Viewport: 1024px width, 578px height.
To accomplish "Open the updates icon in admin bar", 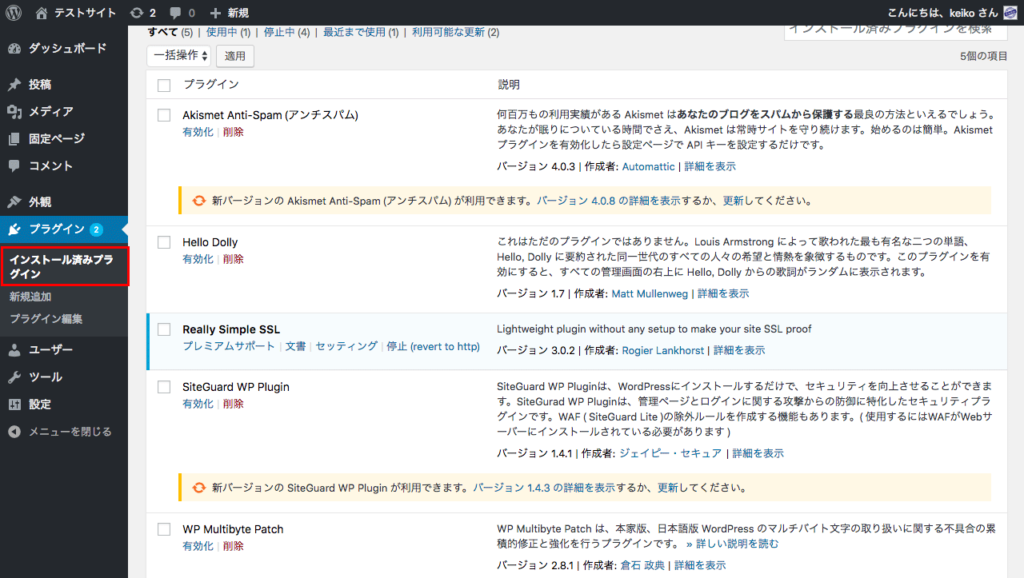I will (x=136, y=12).
